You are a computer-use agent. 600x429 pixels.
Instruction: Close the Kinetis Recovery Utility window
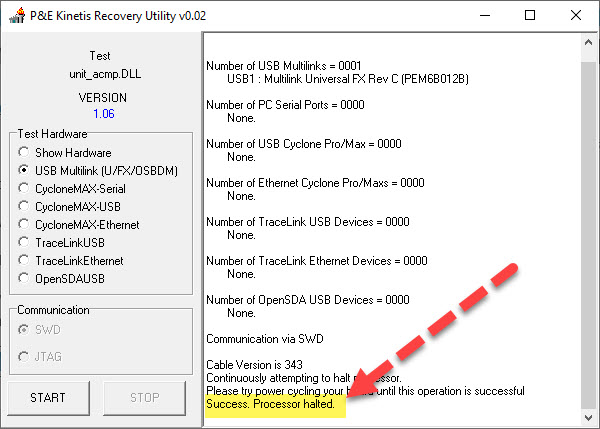pyautogui.click(x=575, y=15)
